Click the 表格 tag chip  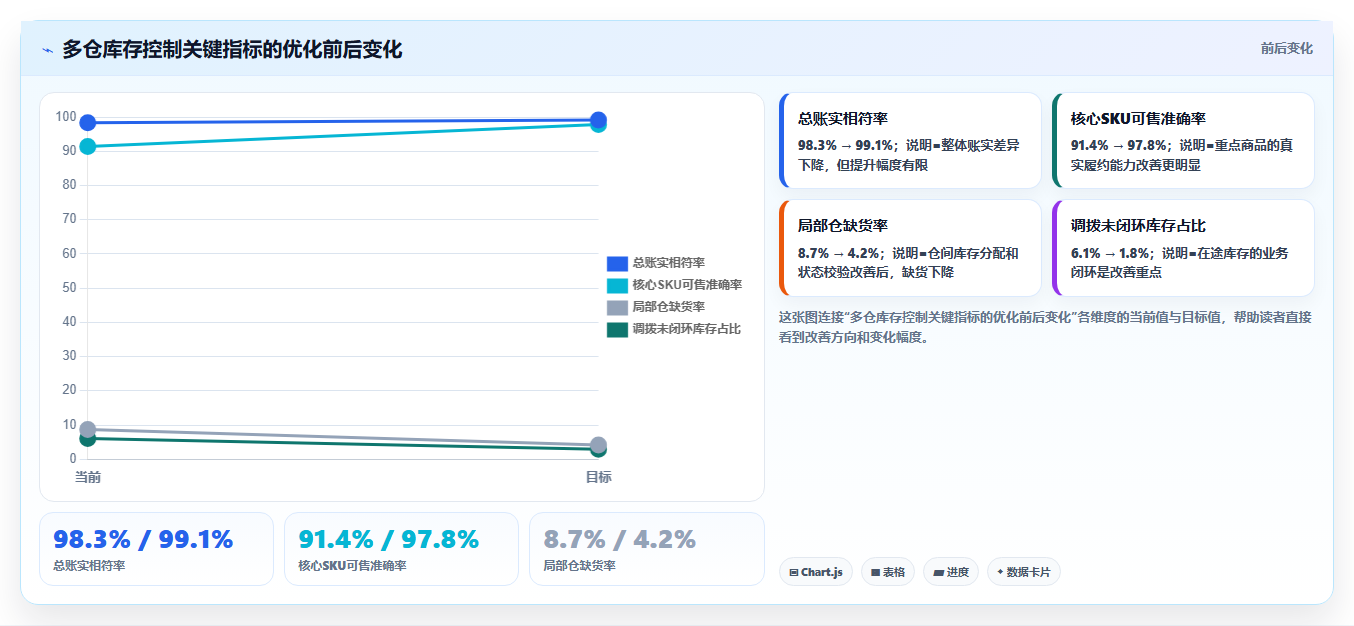tap(888, 572)
